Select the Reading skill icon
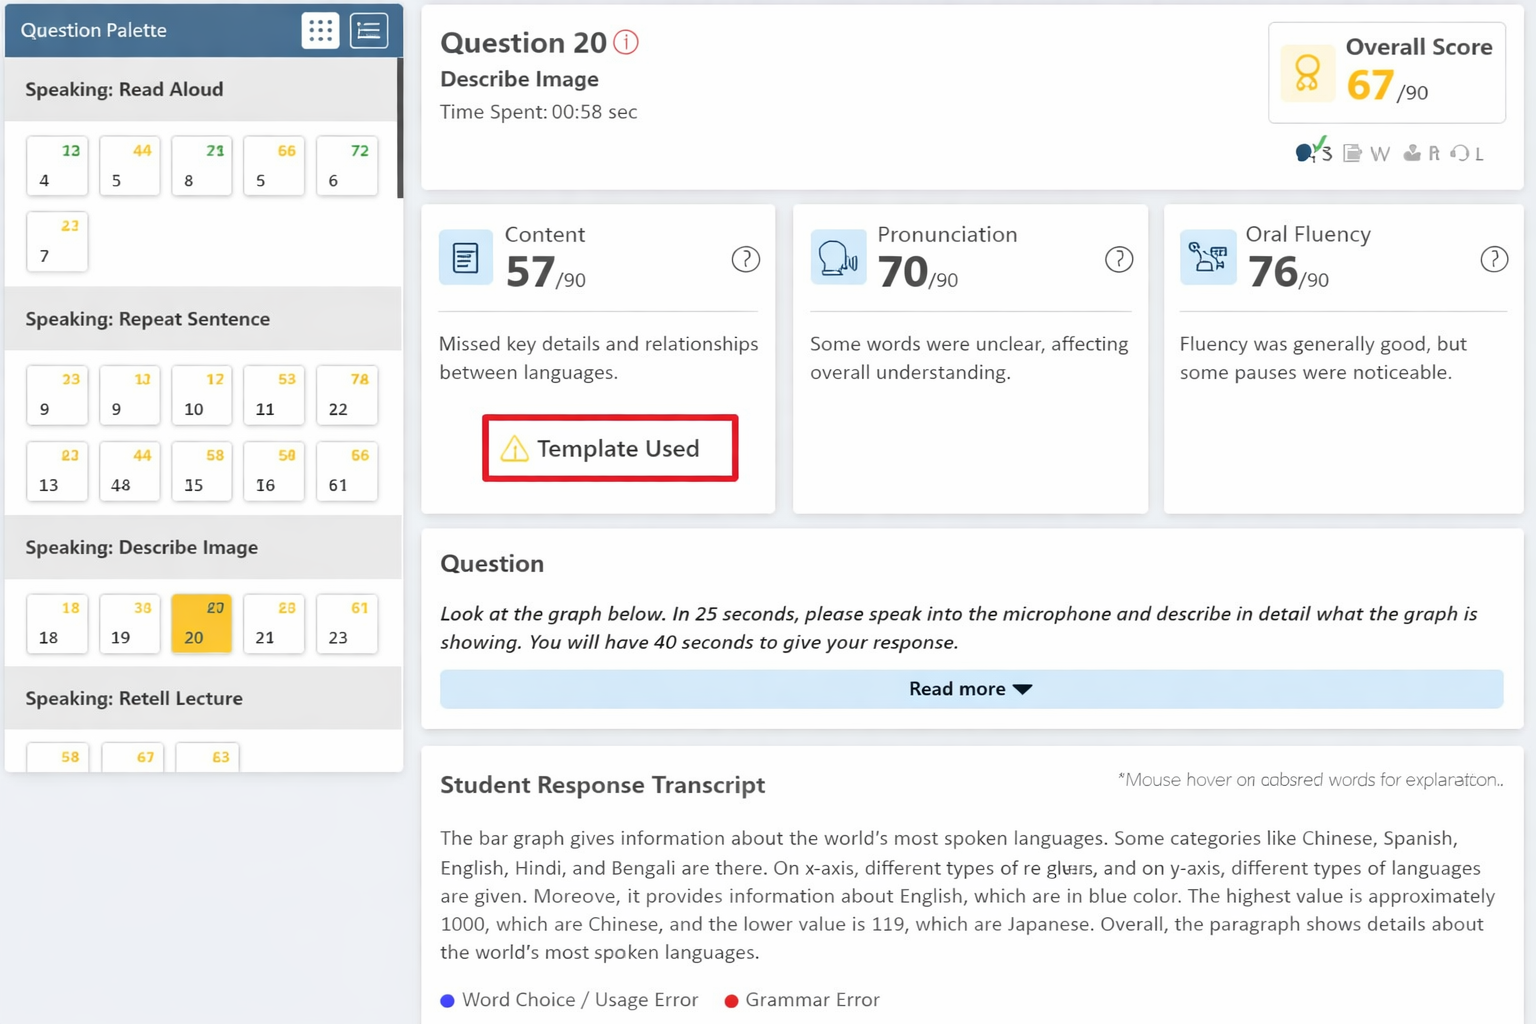The image size is (1536, 1024). [x=1421, y=153]
